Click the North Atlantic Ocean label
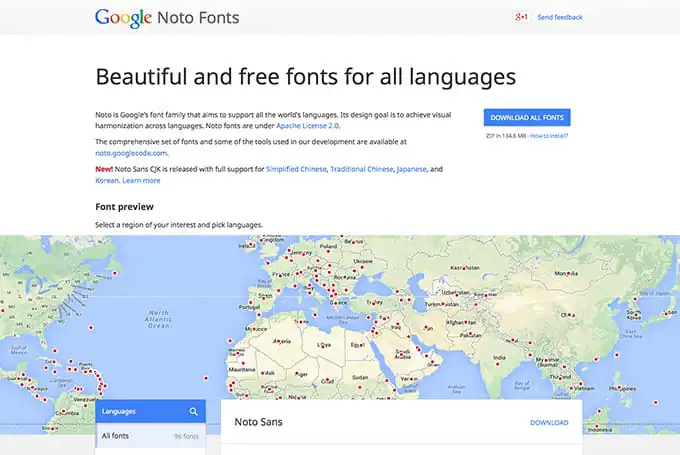This screenshot has width=680, height=455. [158, 319]
